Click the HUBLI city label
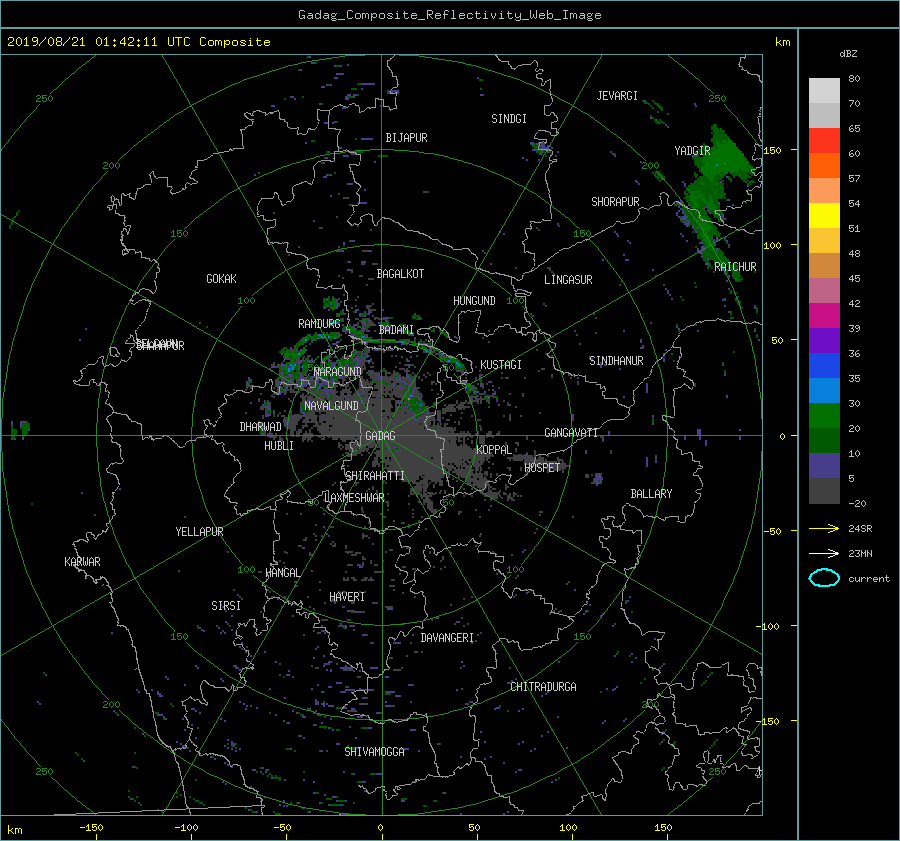 click(279, 446)
